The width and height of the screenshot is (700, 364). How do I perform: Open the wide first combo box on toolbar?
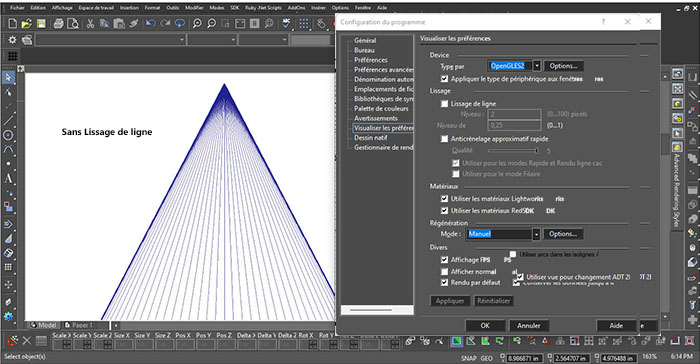[110, 40]
